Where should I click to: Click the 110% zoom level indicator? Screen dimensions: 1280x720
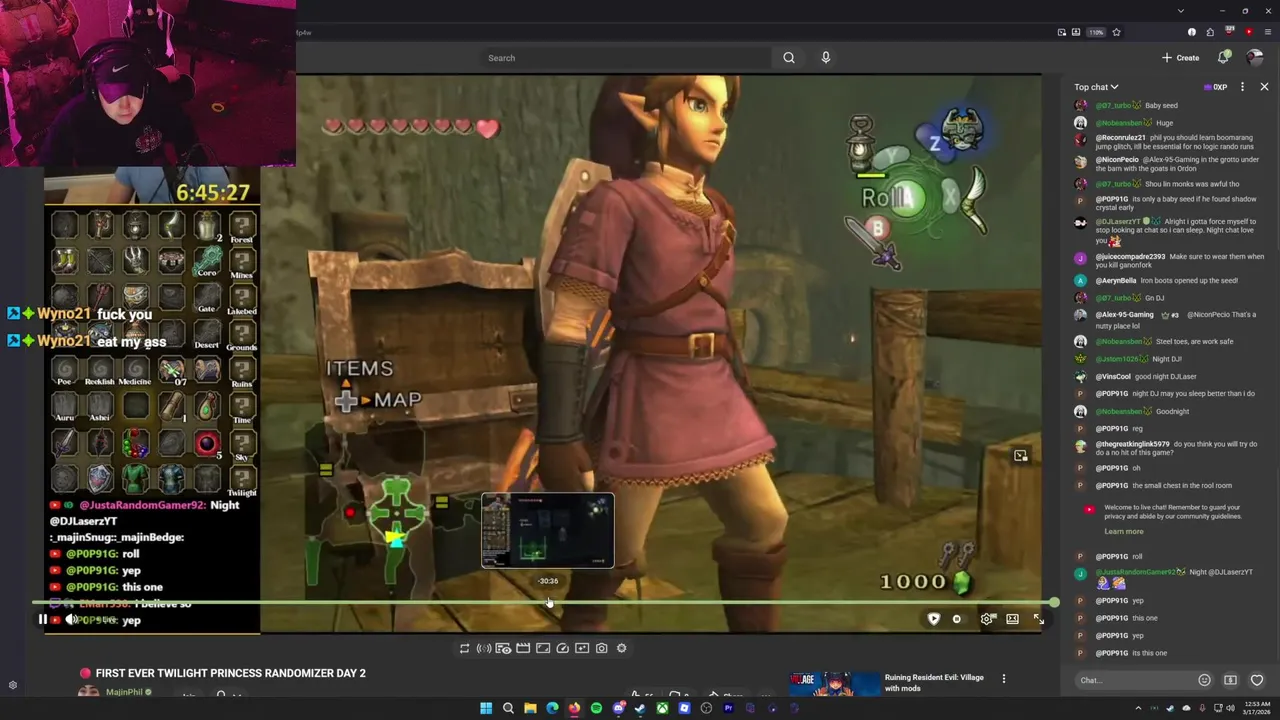[x=1096, y=32]
